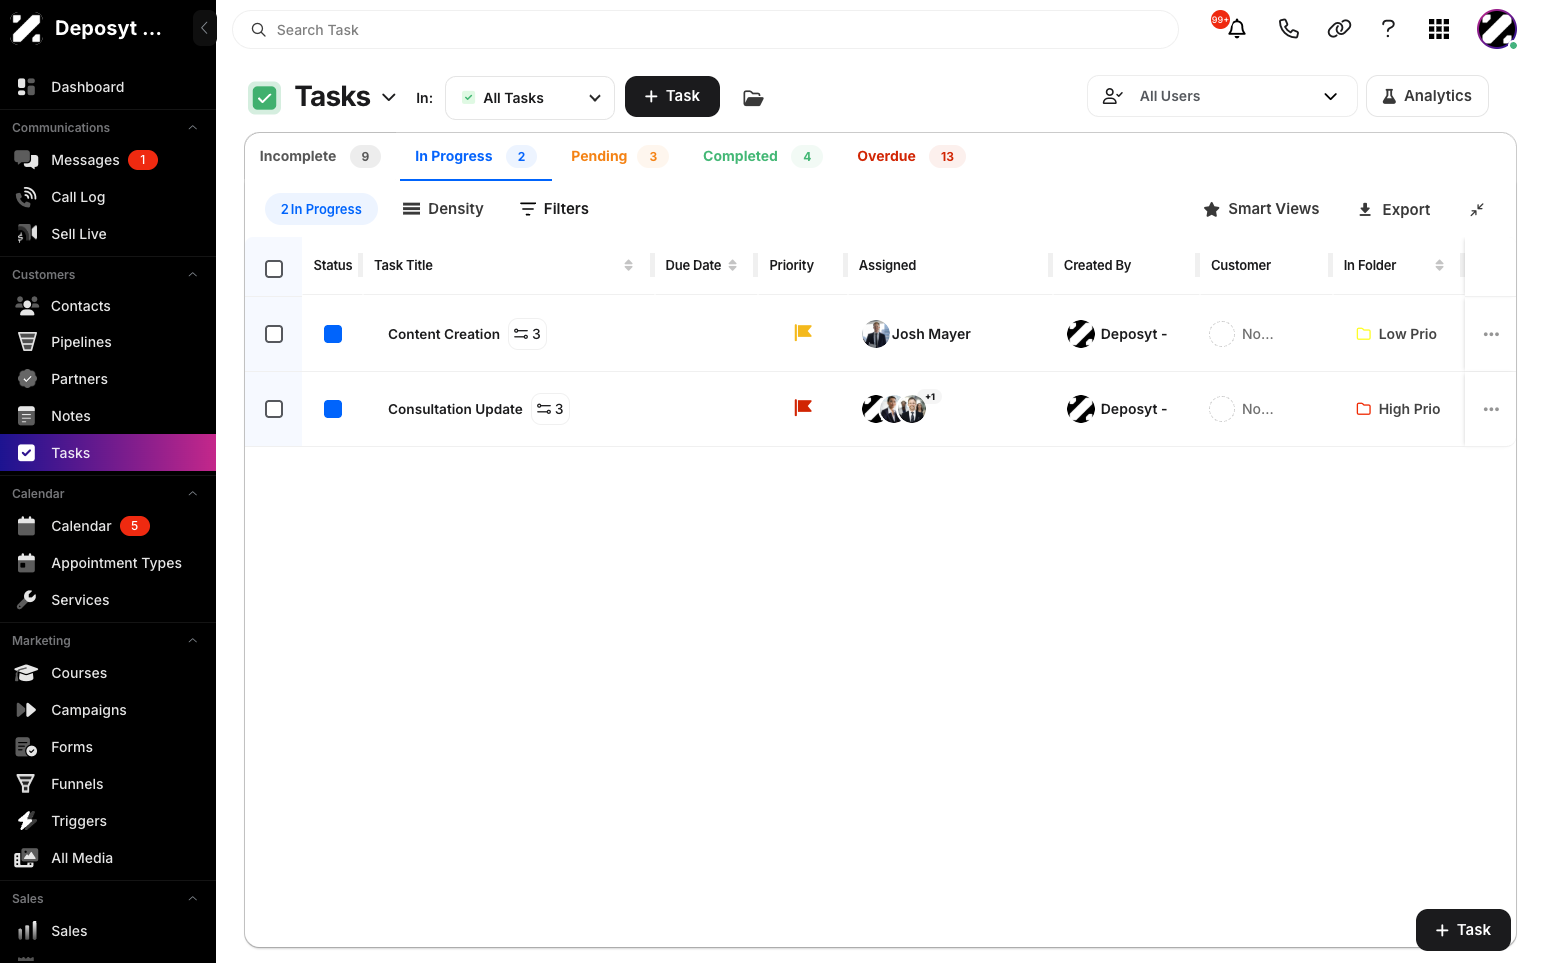The width and height of the screenshot is (1541, 963).
Task: Open the Density options
Action: (443, 209)
